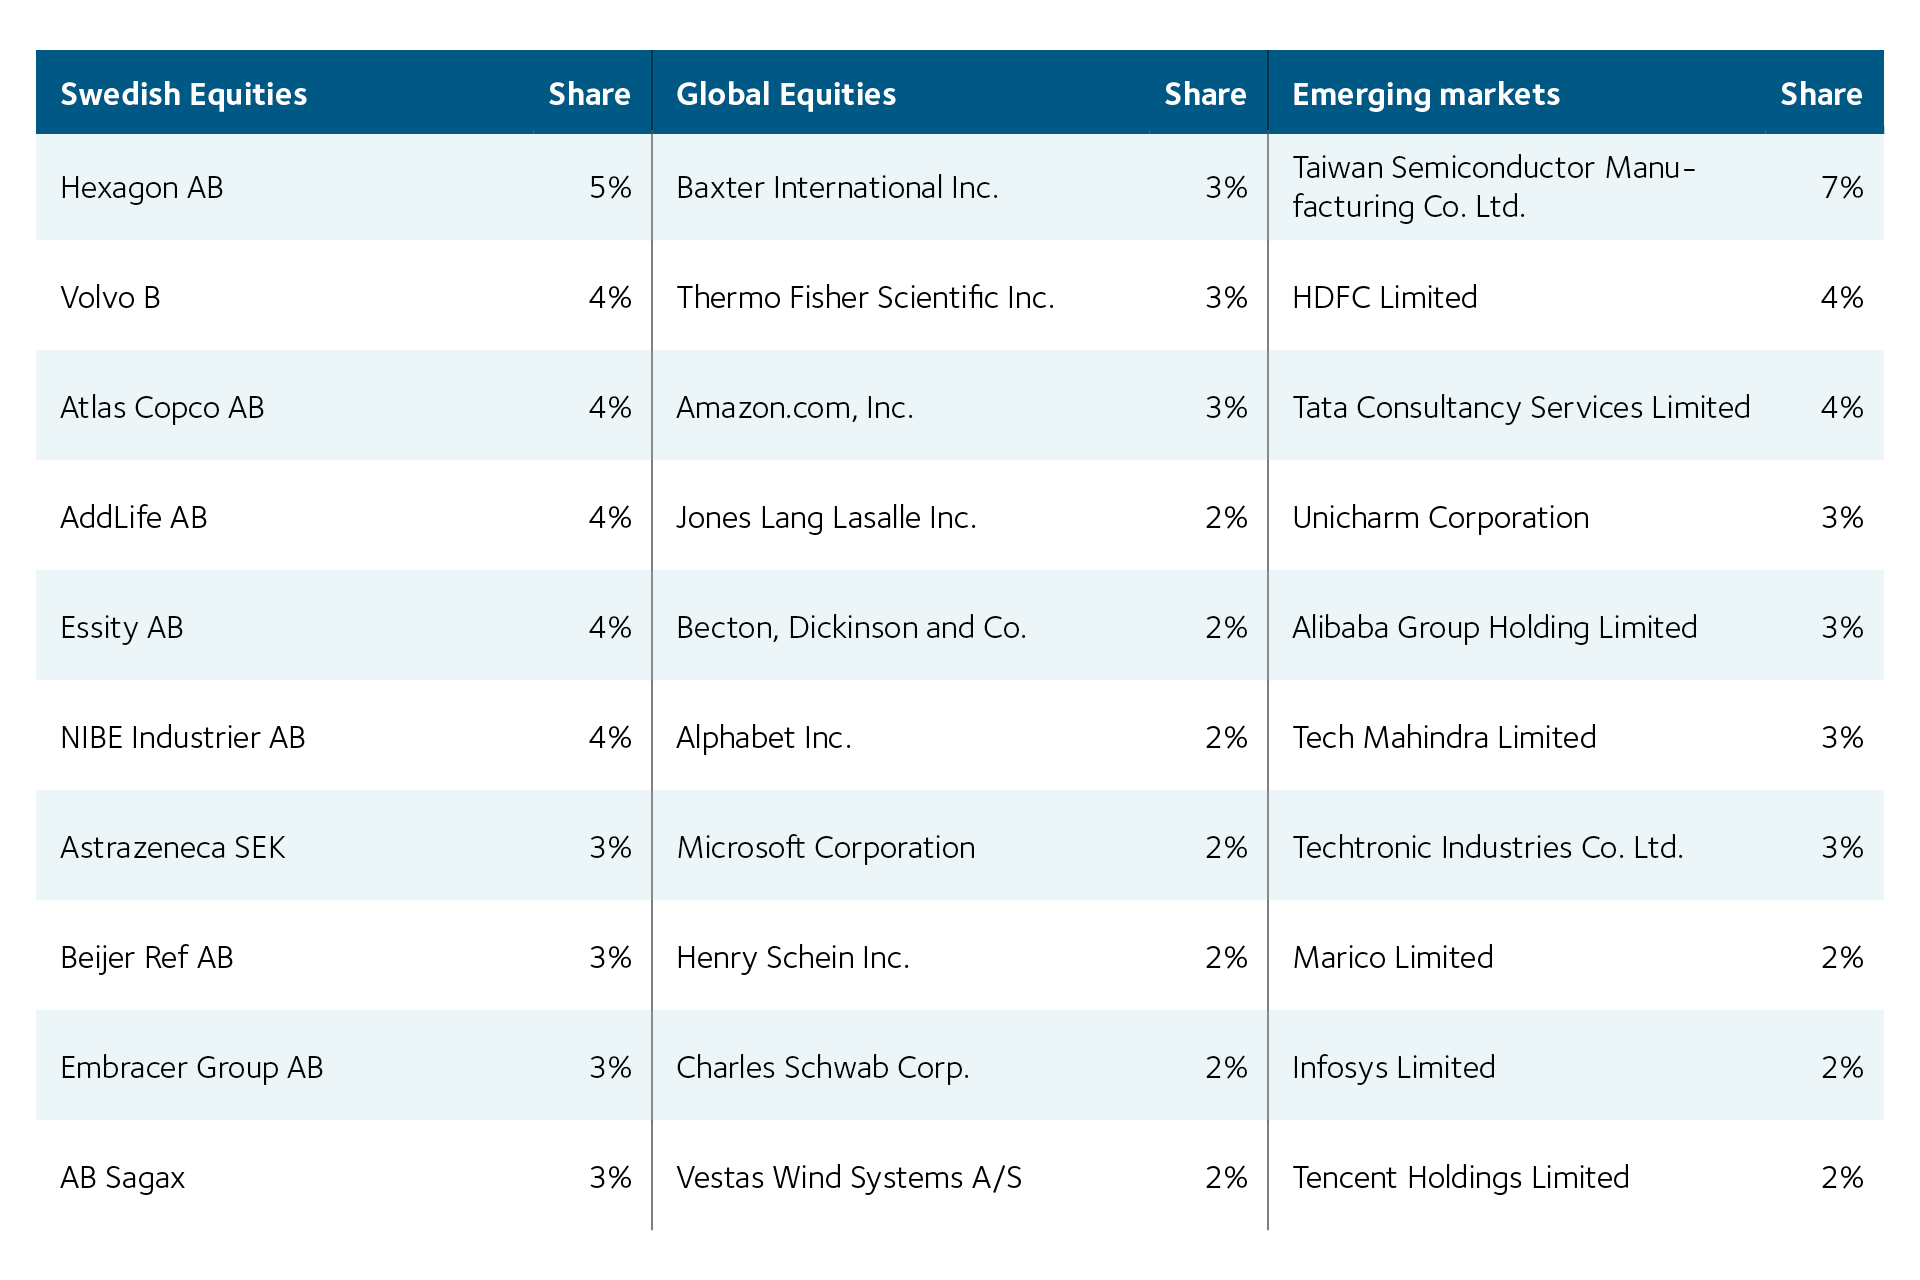Click the Microsoft Corporation row
The height and width of the screenshot is (1280, 1920).
(x=960, y=847)
